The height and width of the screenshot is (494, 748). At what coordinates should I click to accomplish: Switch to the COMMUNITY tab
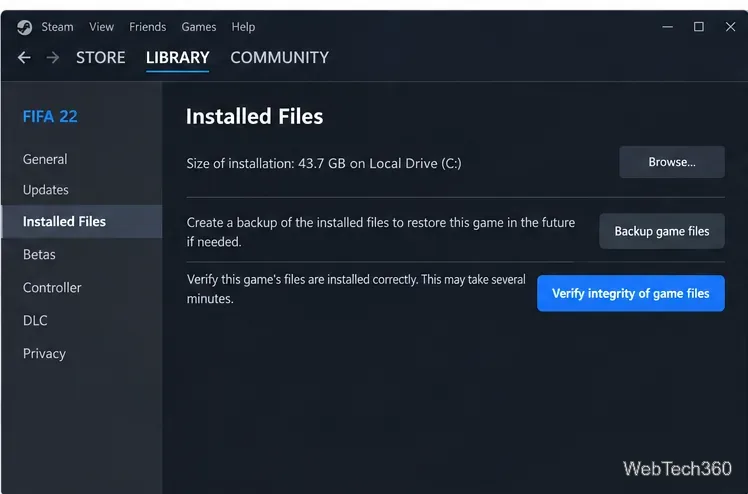pyautogui.click(x=280, y=58)
